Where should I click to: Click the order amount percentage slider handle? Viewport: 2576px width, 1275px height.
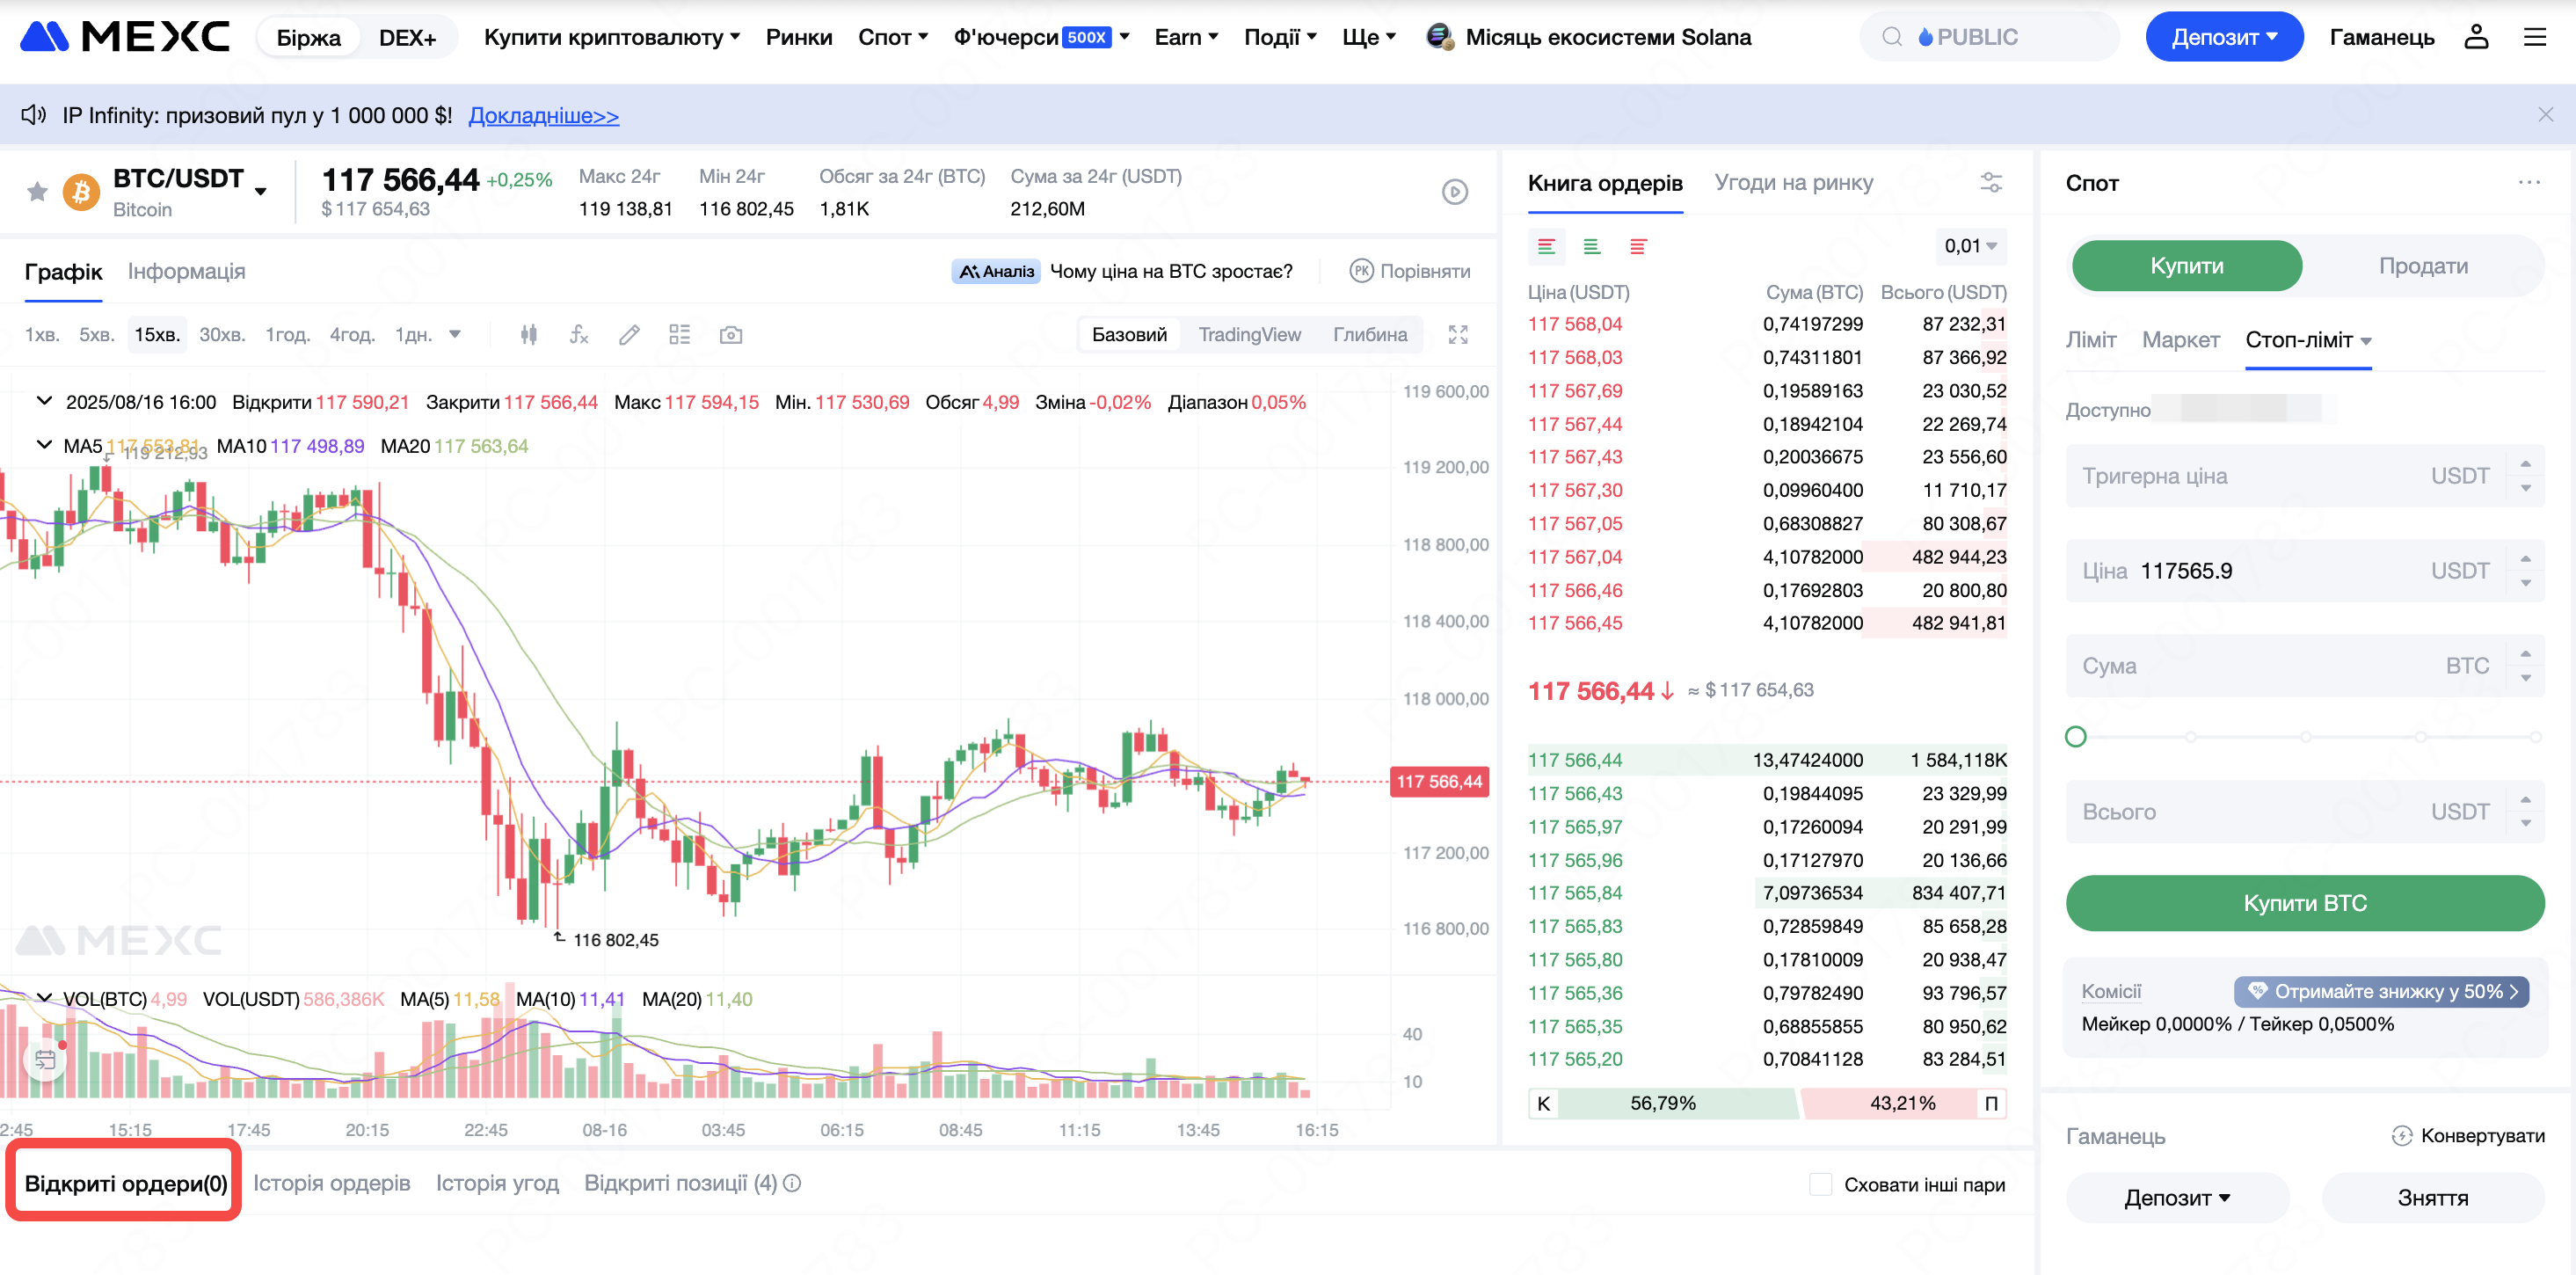(x=2076, y=737)
